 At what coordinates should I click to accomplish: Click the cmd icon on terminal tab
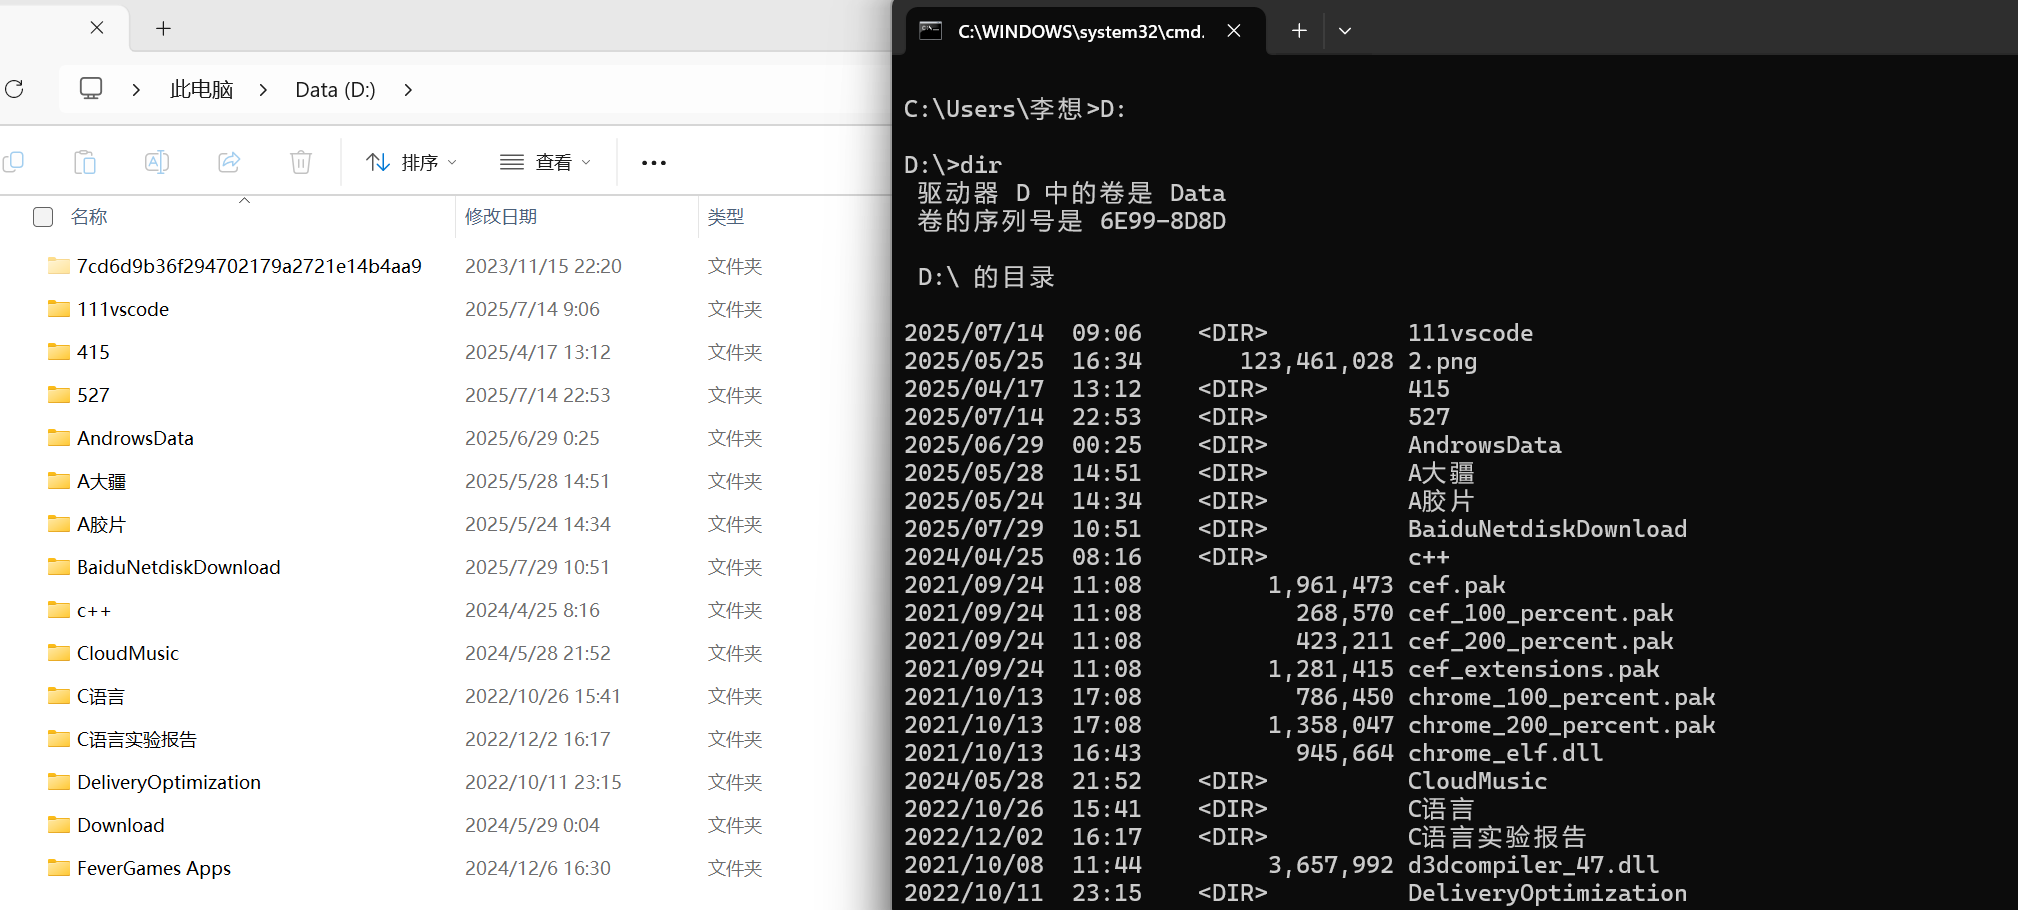point(931,31)
